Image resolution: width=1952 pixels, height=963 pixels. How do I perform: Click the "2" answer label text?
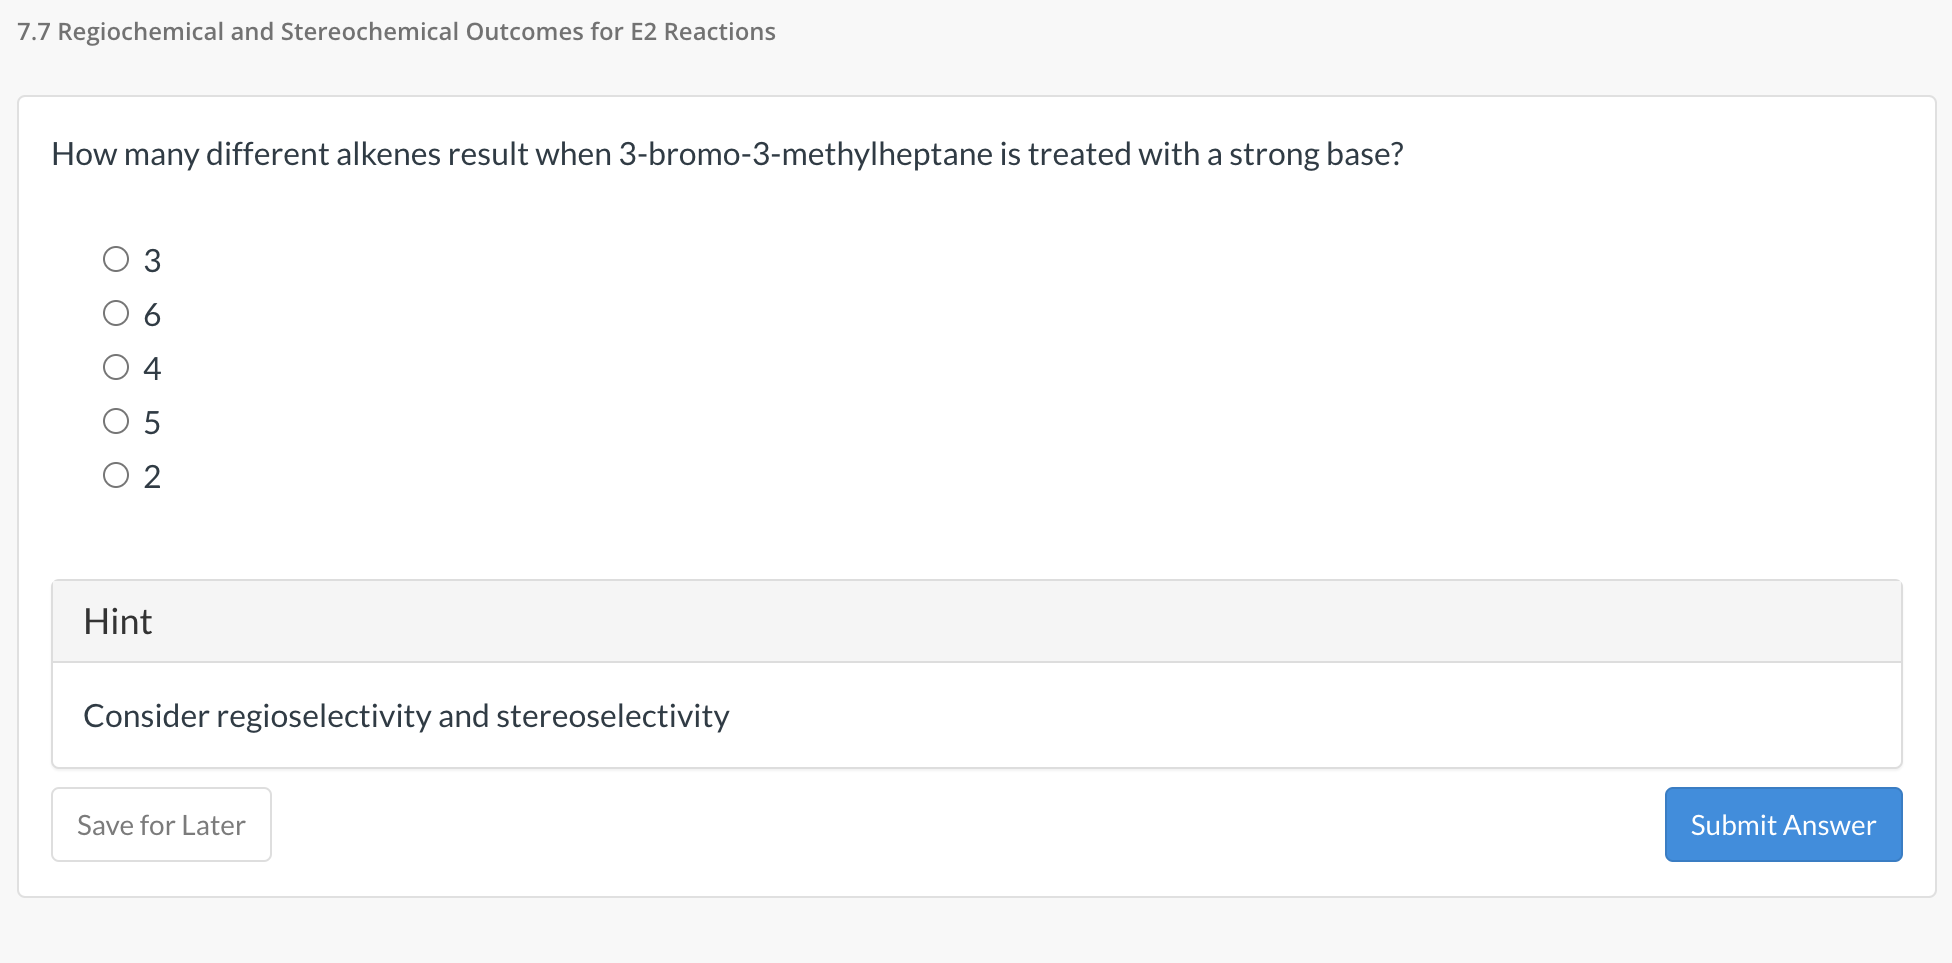pos(152,477)
